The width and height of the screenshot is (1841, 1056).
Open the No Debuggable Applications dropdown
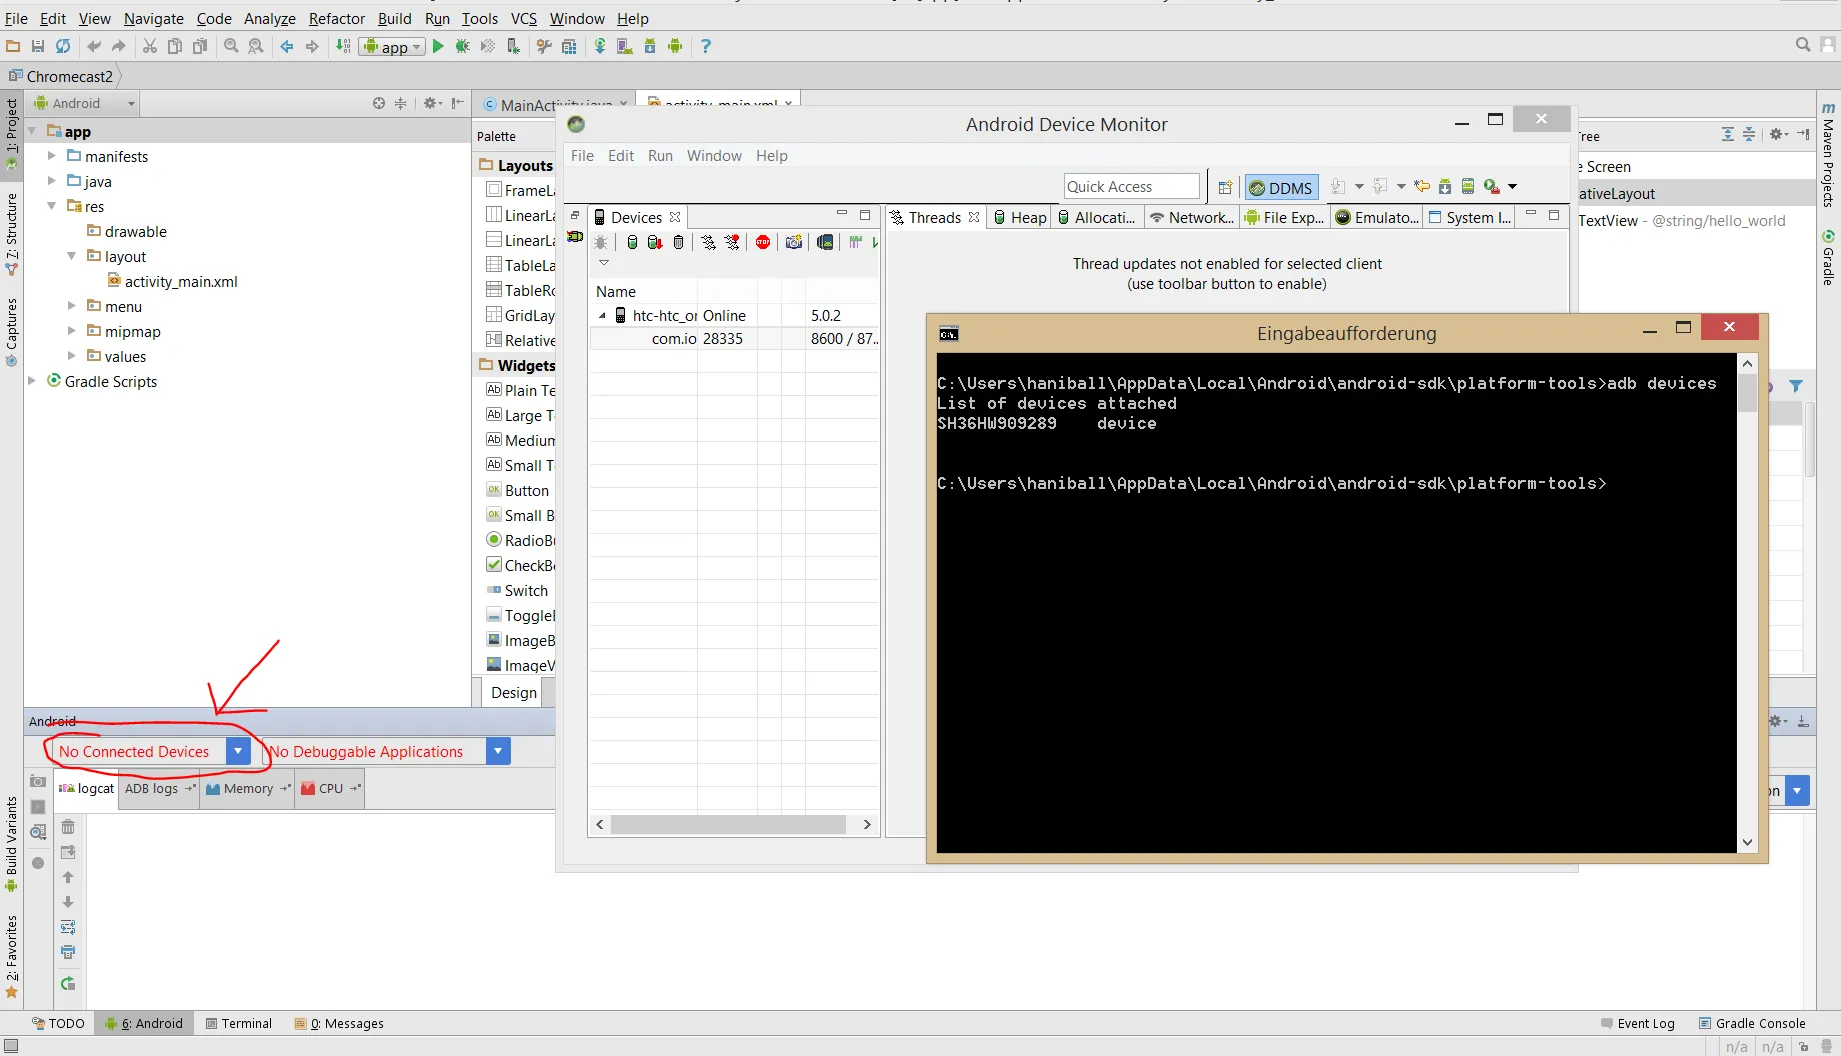pyautogui.click(x=498, y=751)
